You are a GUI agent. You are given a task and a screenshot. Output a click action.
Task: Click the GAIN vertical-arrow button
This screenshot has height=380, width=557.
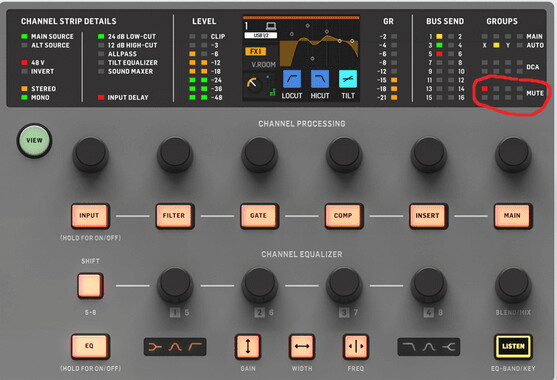248,346
